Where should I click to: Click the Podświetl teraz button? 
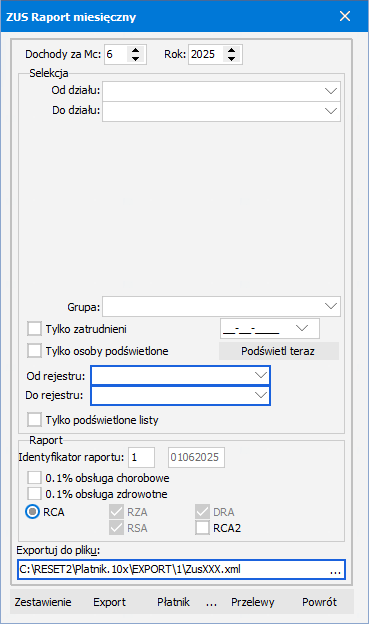pyautogui.click(x=279, y=351)
